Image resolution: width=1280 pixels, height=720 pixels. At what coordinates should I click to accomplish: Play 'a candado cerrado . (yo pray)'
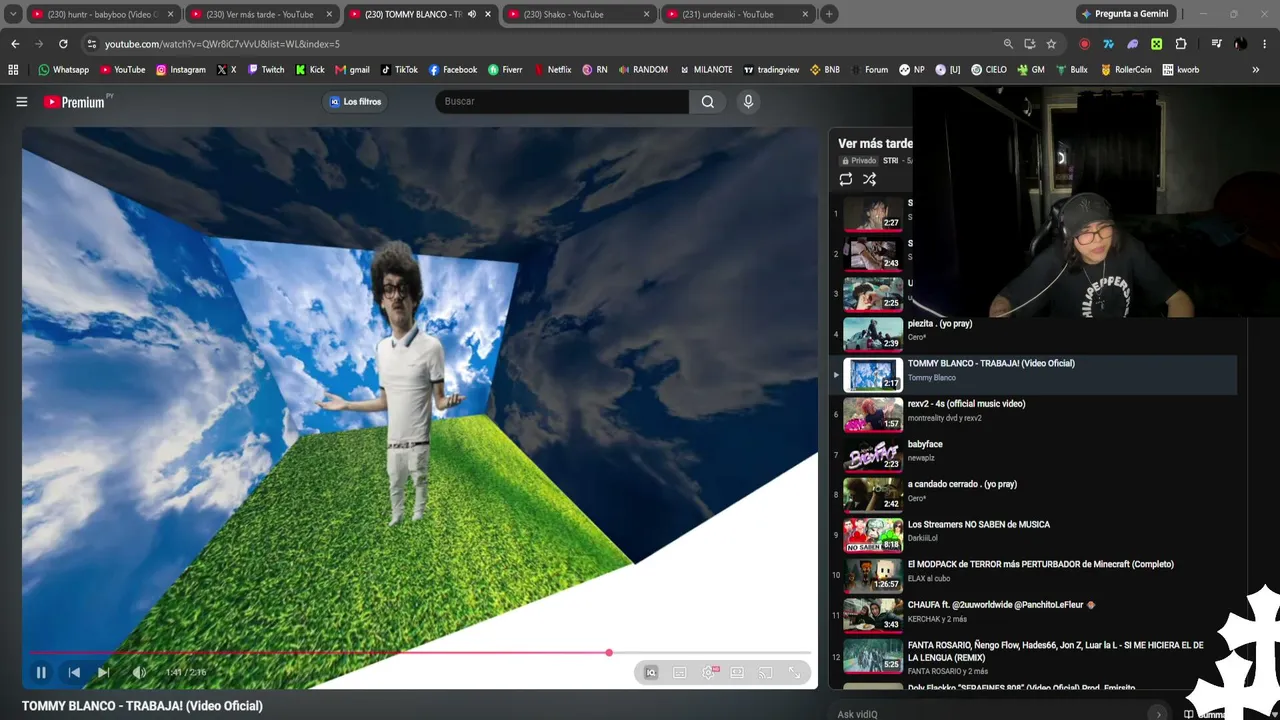[x=962, y=484]
